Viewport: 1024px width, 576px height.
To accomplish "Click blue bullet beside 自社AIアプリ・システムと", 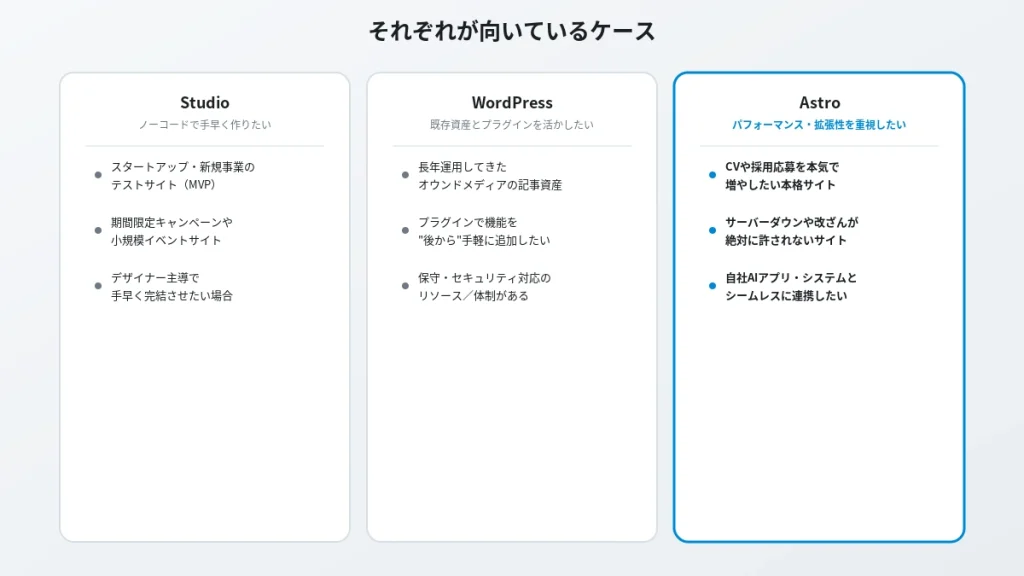I will 712,286.
